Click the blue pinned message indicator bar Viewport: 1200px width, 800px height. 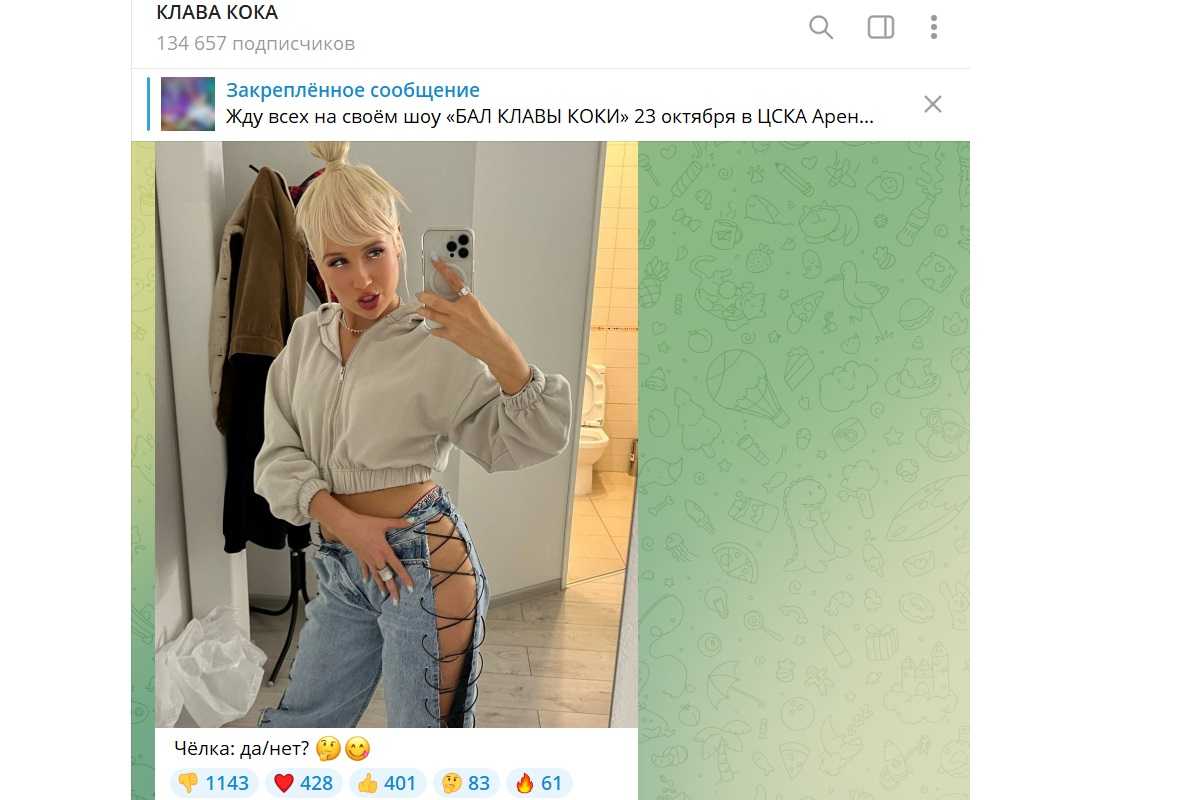pos(148,104)
